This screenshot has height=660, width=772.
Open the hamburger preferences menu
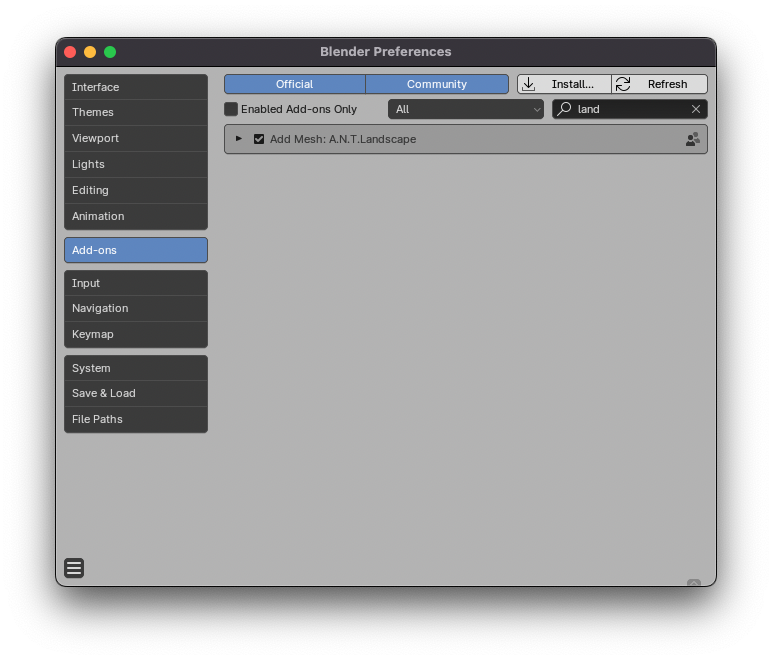(74, 567)
